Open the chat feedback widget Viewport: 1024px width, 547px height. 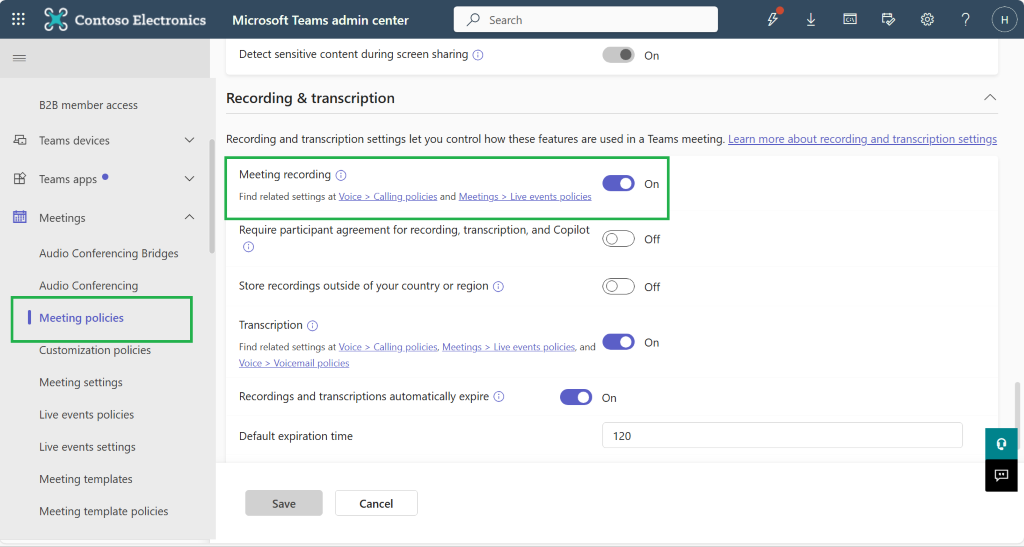tap(1001, 475)
